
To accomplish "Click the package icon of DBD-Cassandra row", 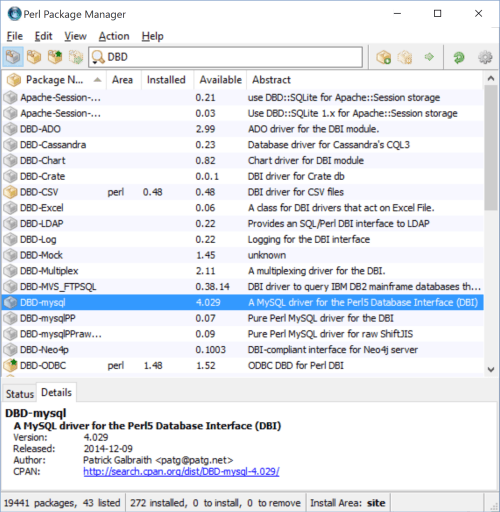I will pos(10,145).
